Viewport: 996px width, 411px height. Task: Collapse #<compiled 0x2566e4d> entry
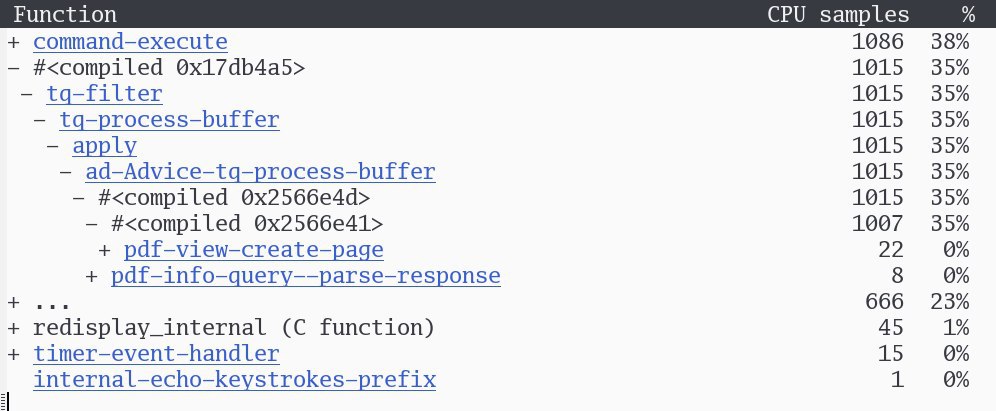[79, 198]
